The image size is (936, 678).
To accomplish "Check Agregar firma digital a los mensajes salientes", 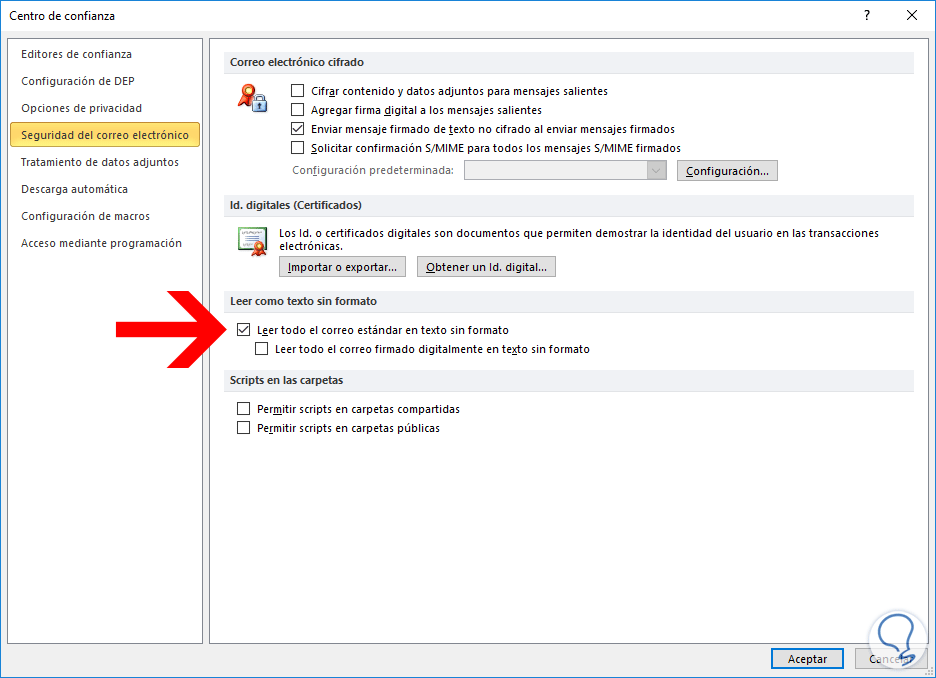I will pos(297,110).
